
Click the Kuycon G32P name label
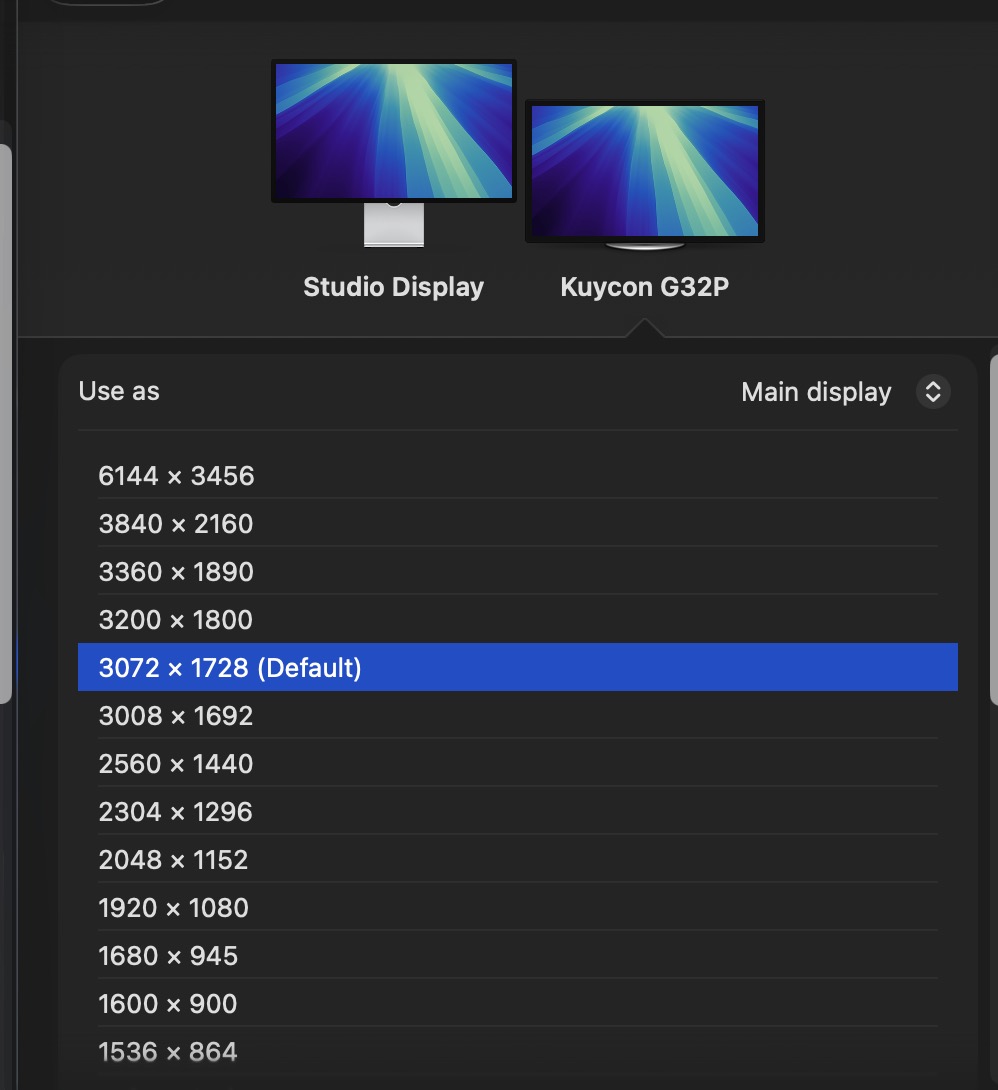pyautogui.click(x=644, y=286)
